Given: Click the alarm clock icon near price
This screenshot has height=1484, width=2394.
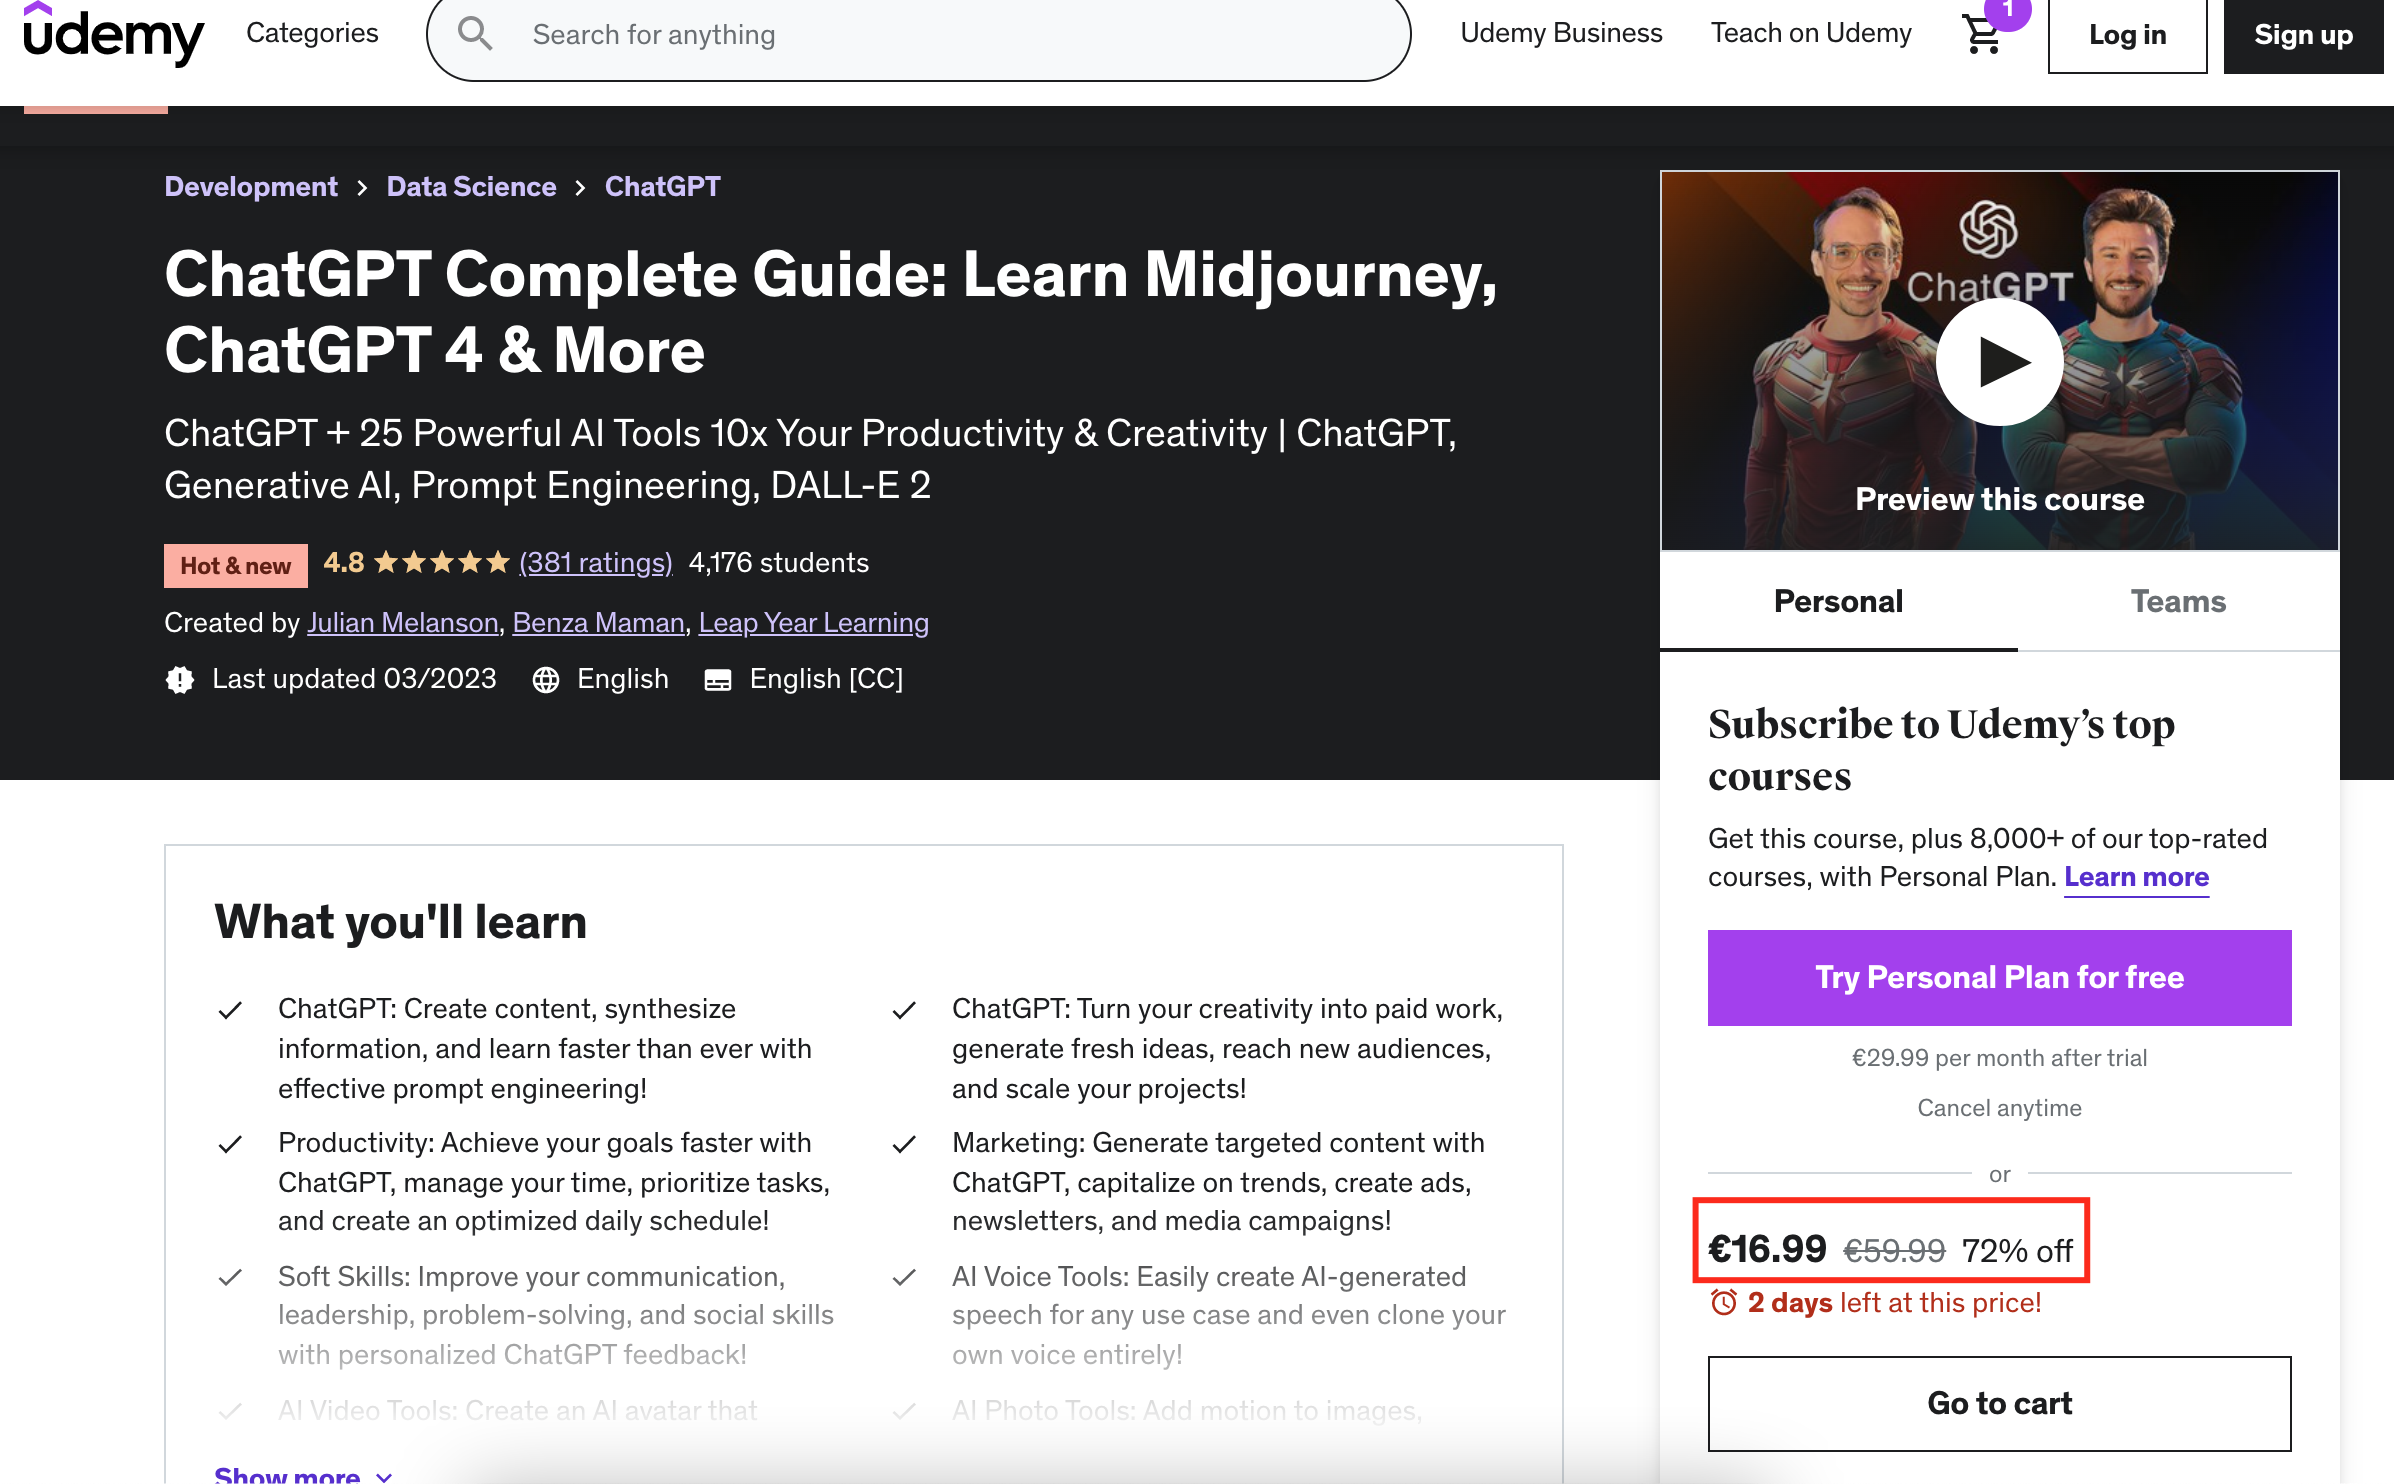Looking at the screenshot, I should [1724, 1302].
